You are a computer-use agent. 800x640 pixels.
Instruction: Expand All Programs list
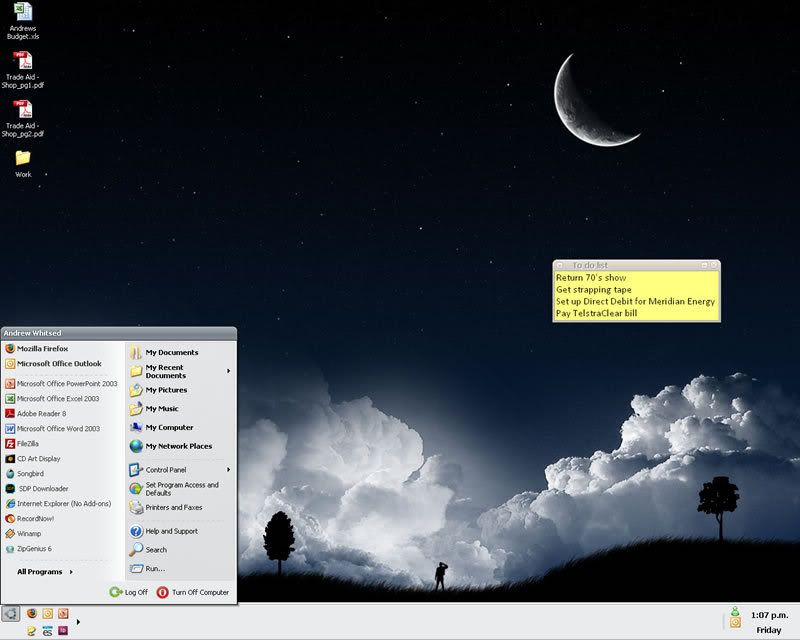(45, 572)
